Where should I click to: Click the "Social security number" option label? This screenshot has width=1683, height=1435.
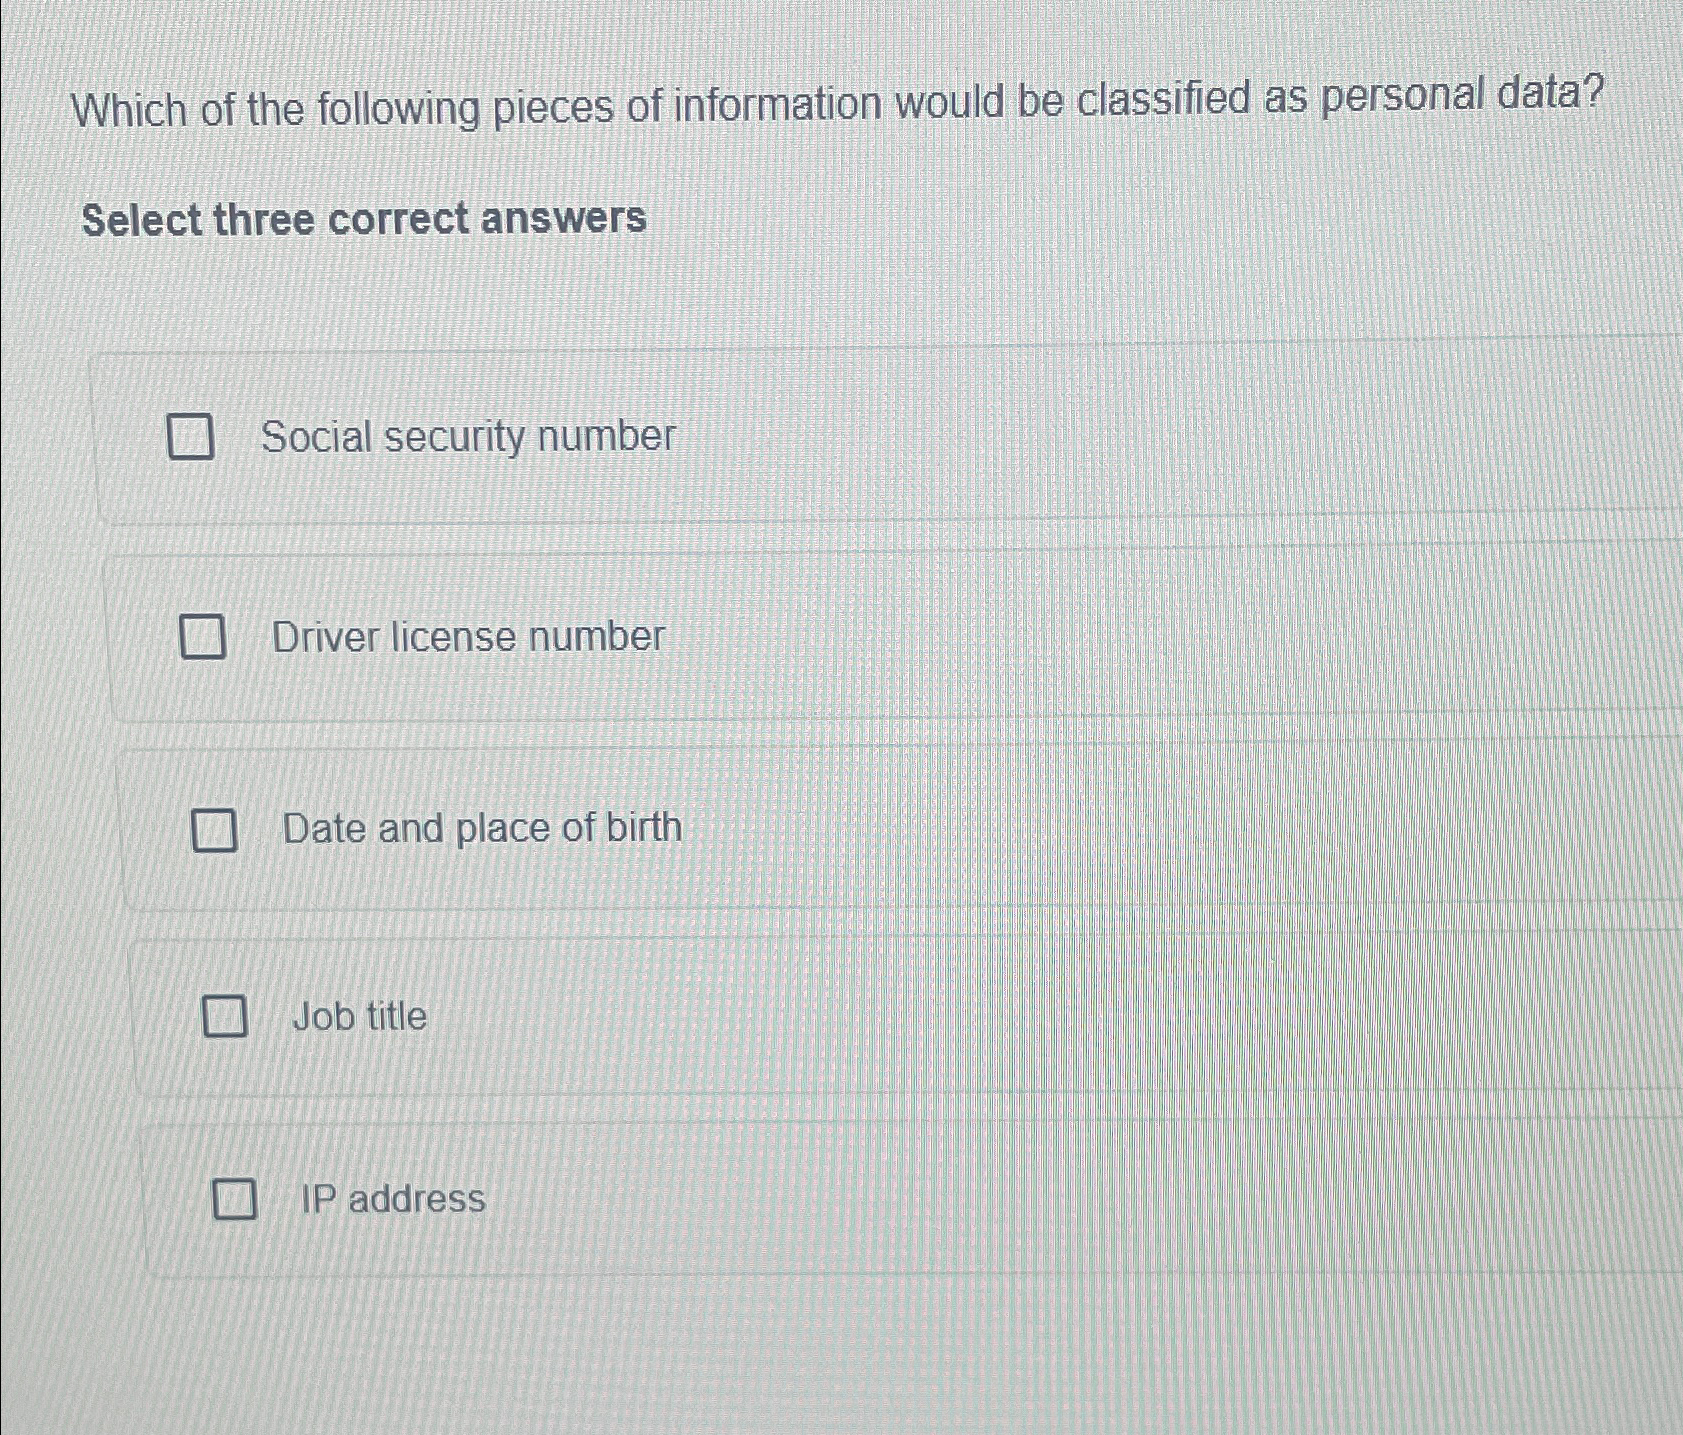(x=468, y=437)
